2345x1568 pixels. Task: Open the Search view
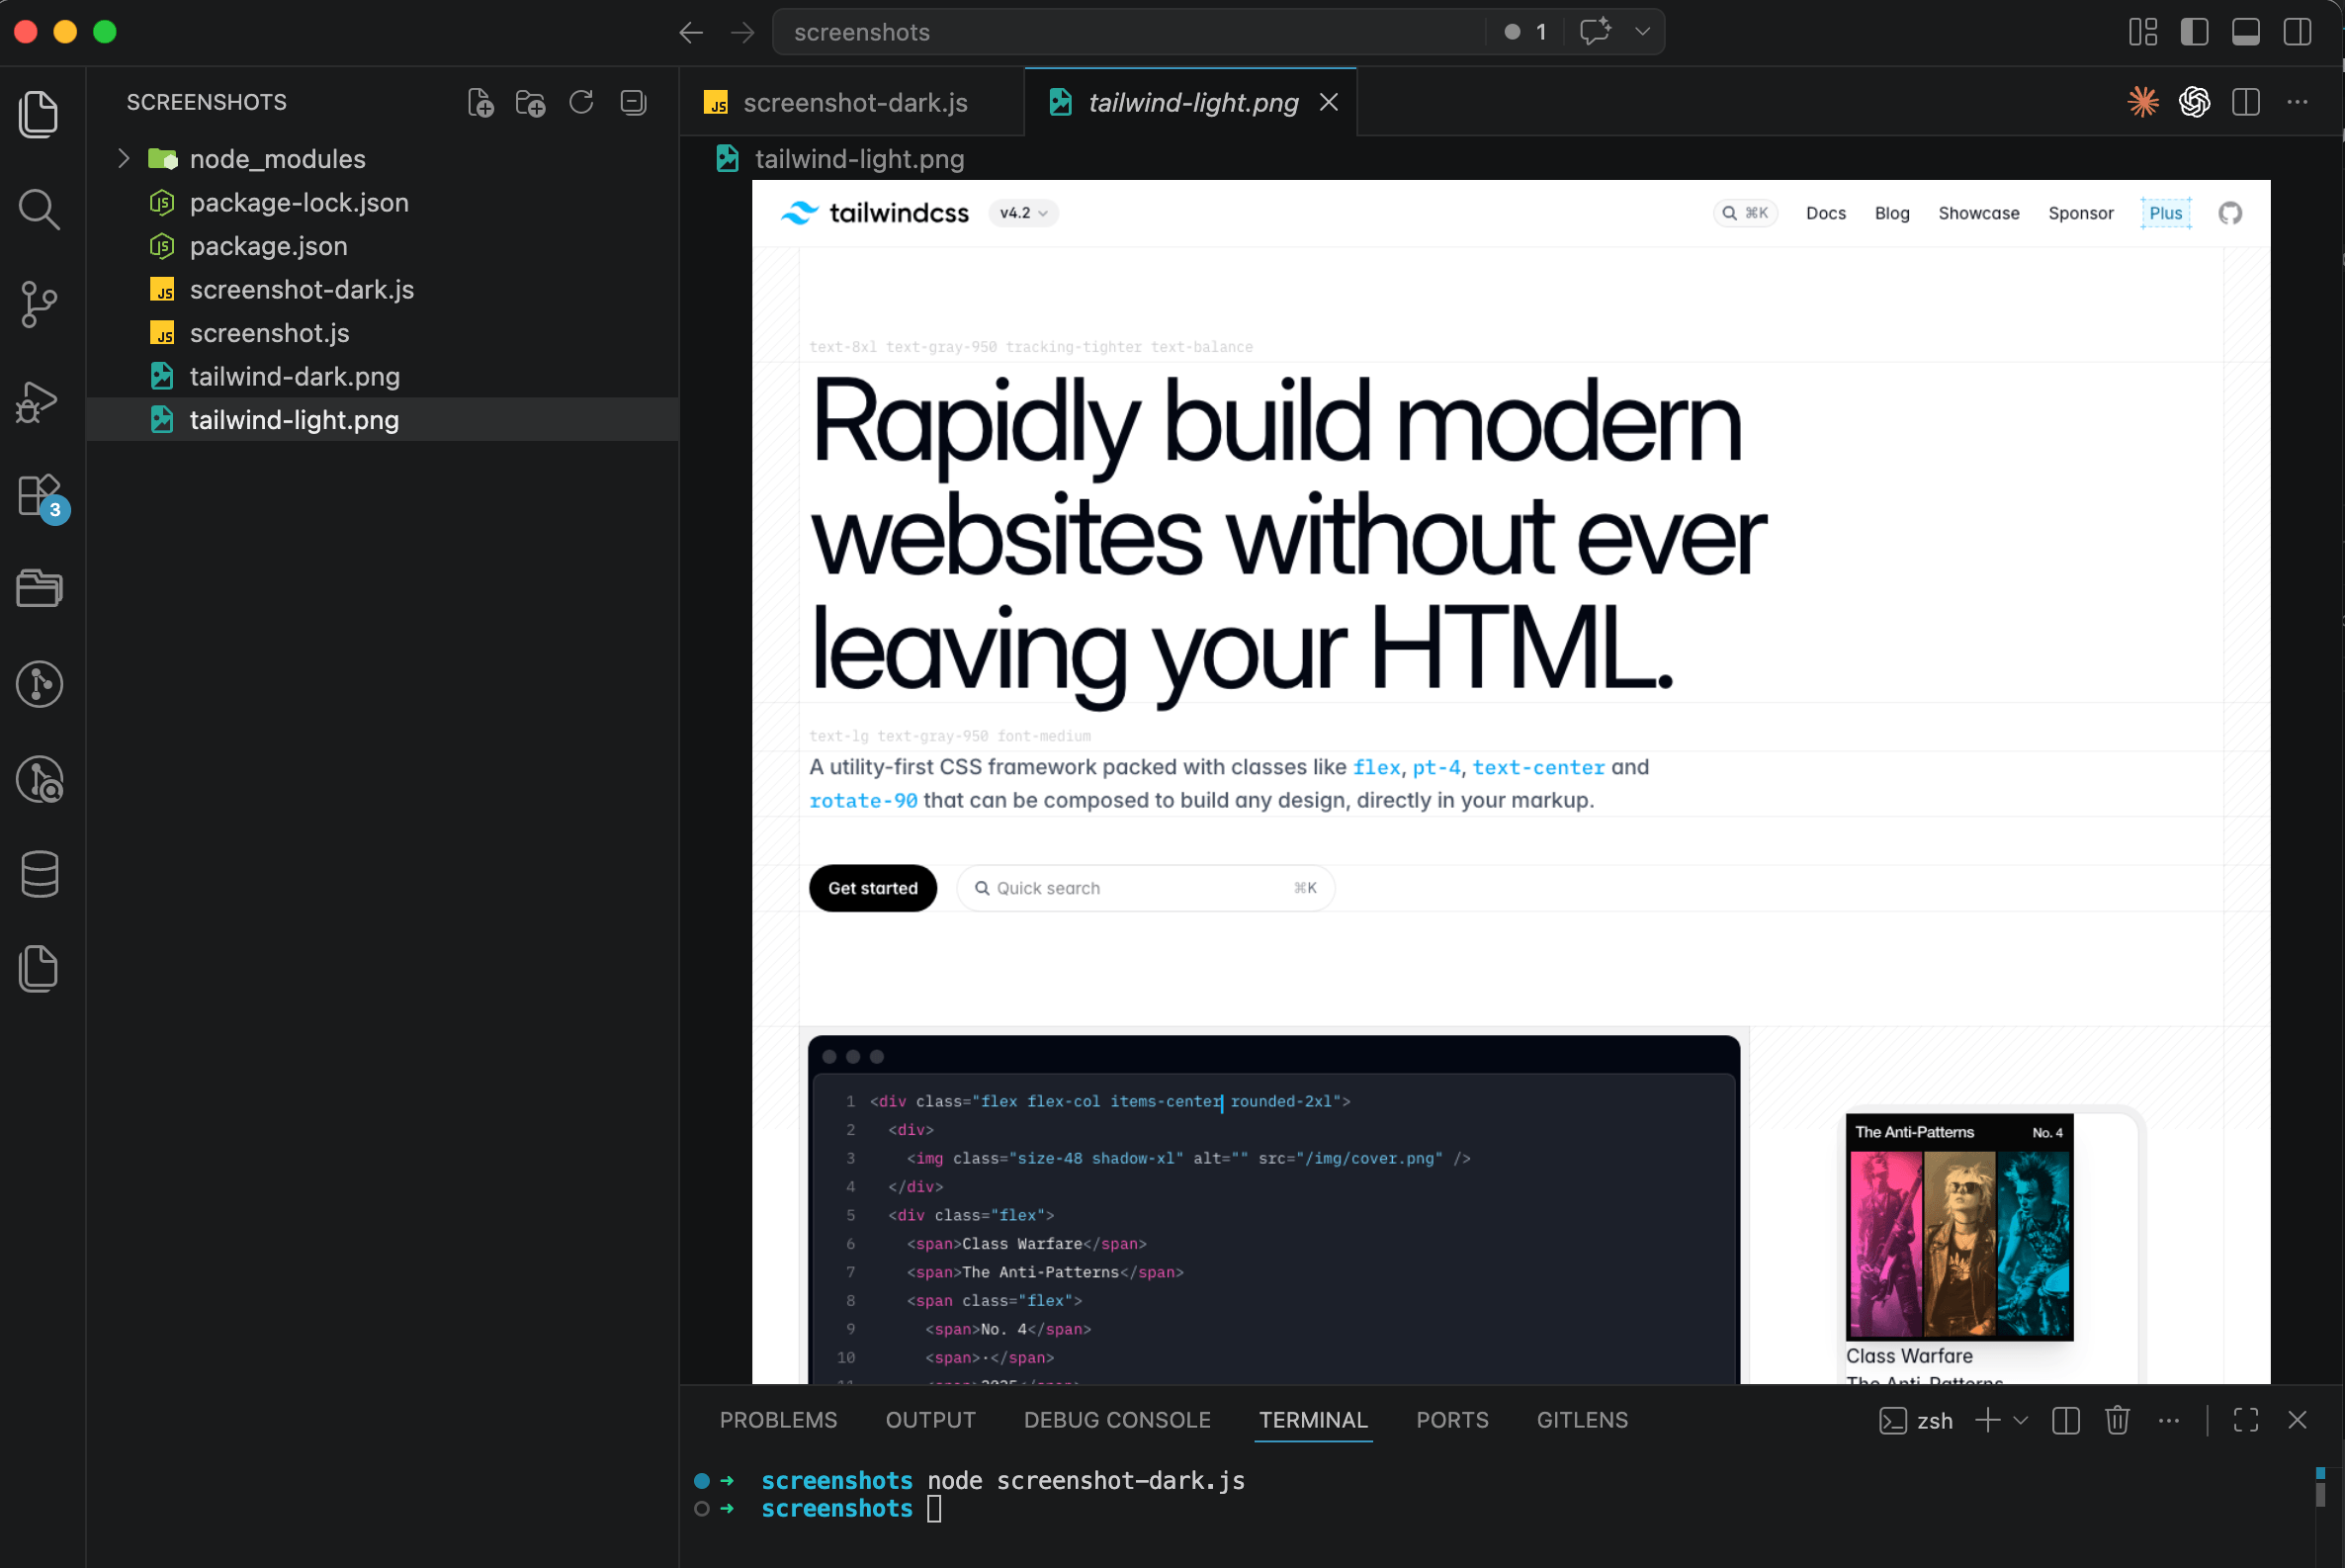point(39,209)
